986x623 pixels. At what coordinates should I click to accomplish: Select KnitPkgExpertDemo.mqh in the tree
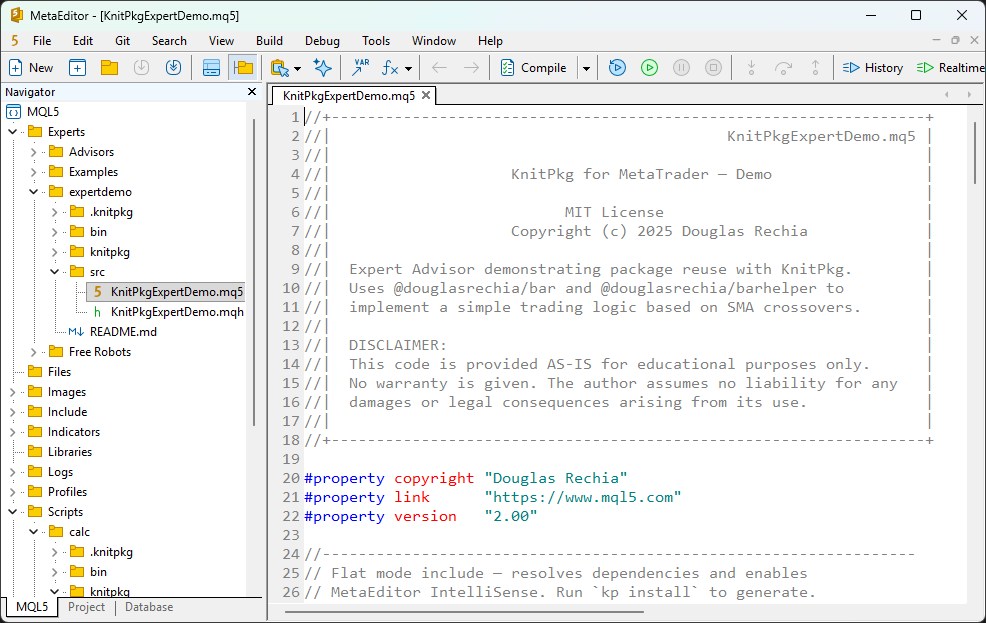tap(176, 312)
